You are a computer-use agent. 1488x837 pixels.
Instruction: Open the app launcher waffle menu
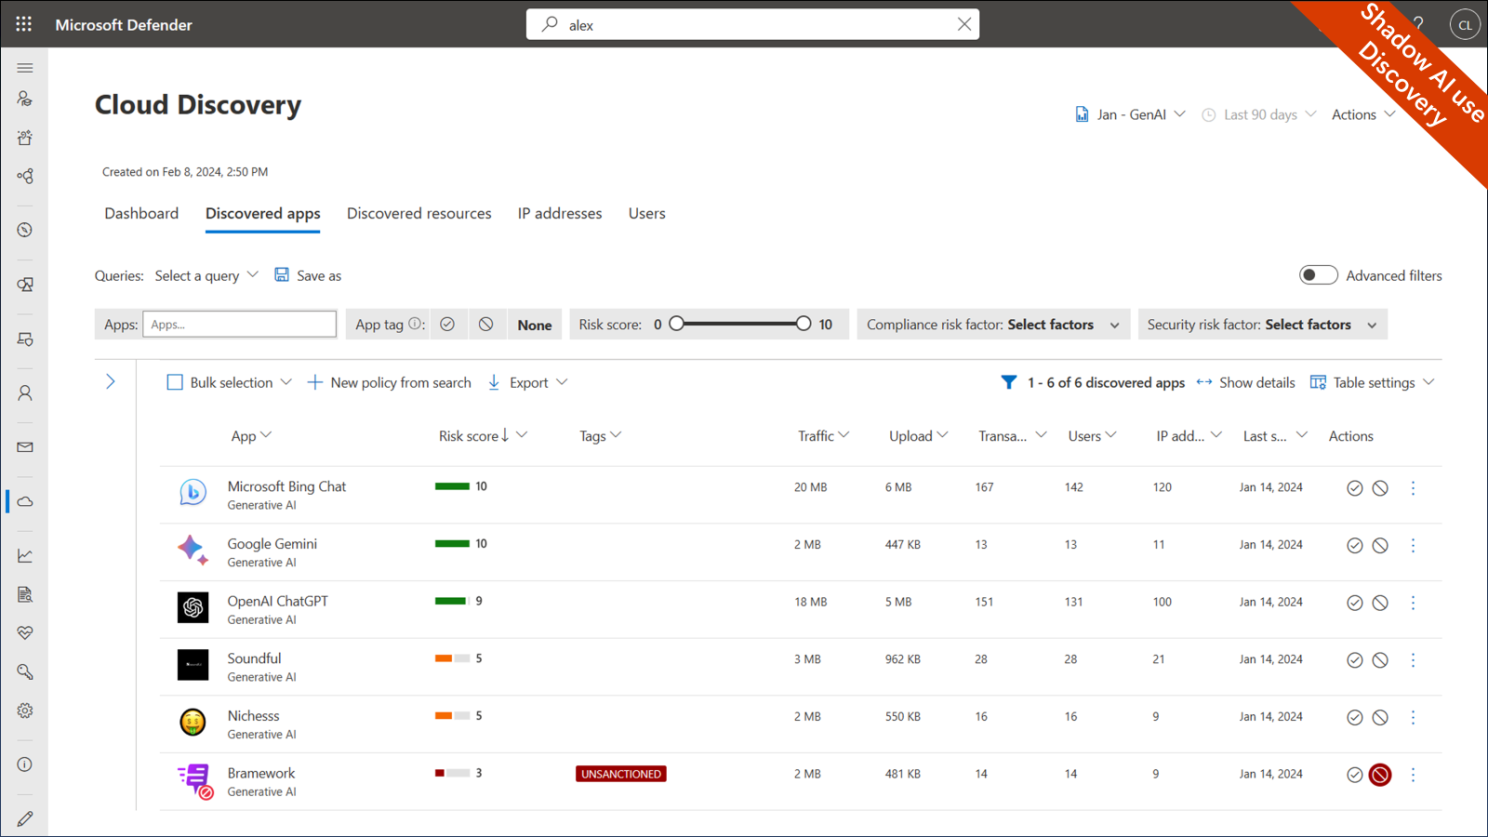click(23, 24)
